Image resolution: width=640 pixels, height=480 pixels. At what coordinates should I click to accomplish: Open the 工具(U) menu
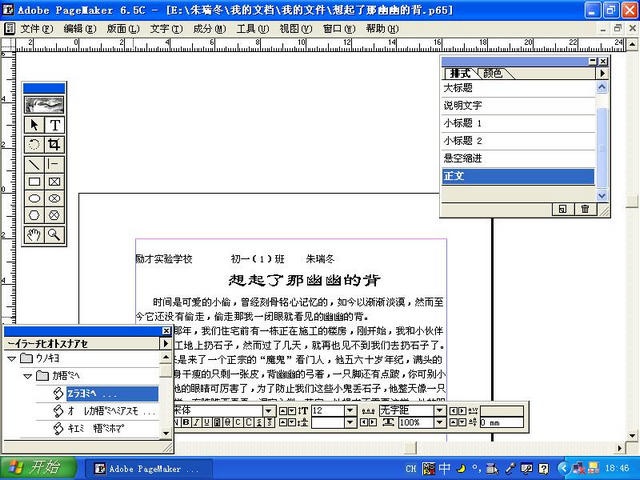(253, 29)
